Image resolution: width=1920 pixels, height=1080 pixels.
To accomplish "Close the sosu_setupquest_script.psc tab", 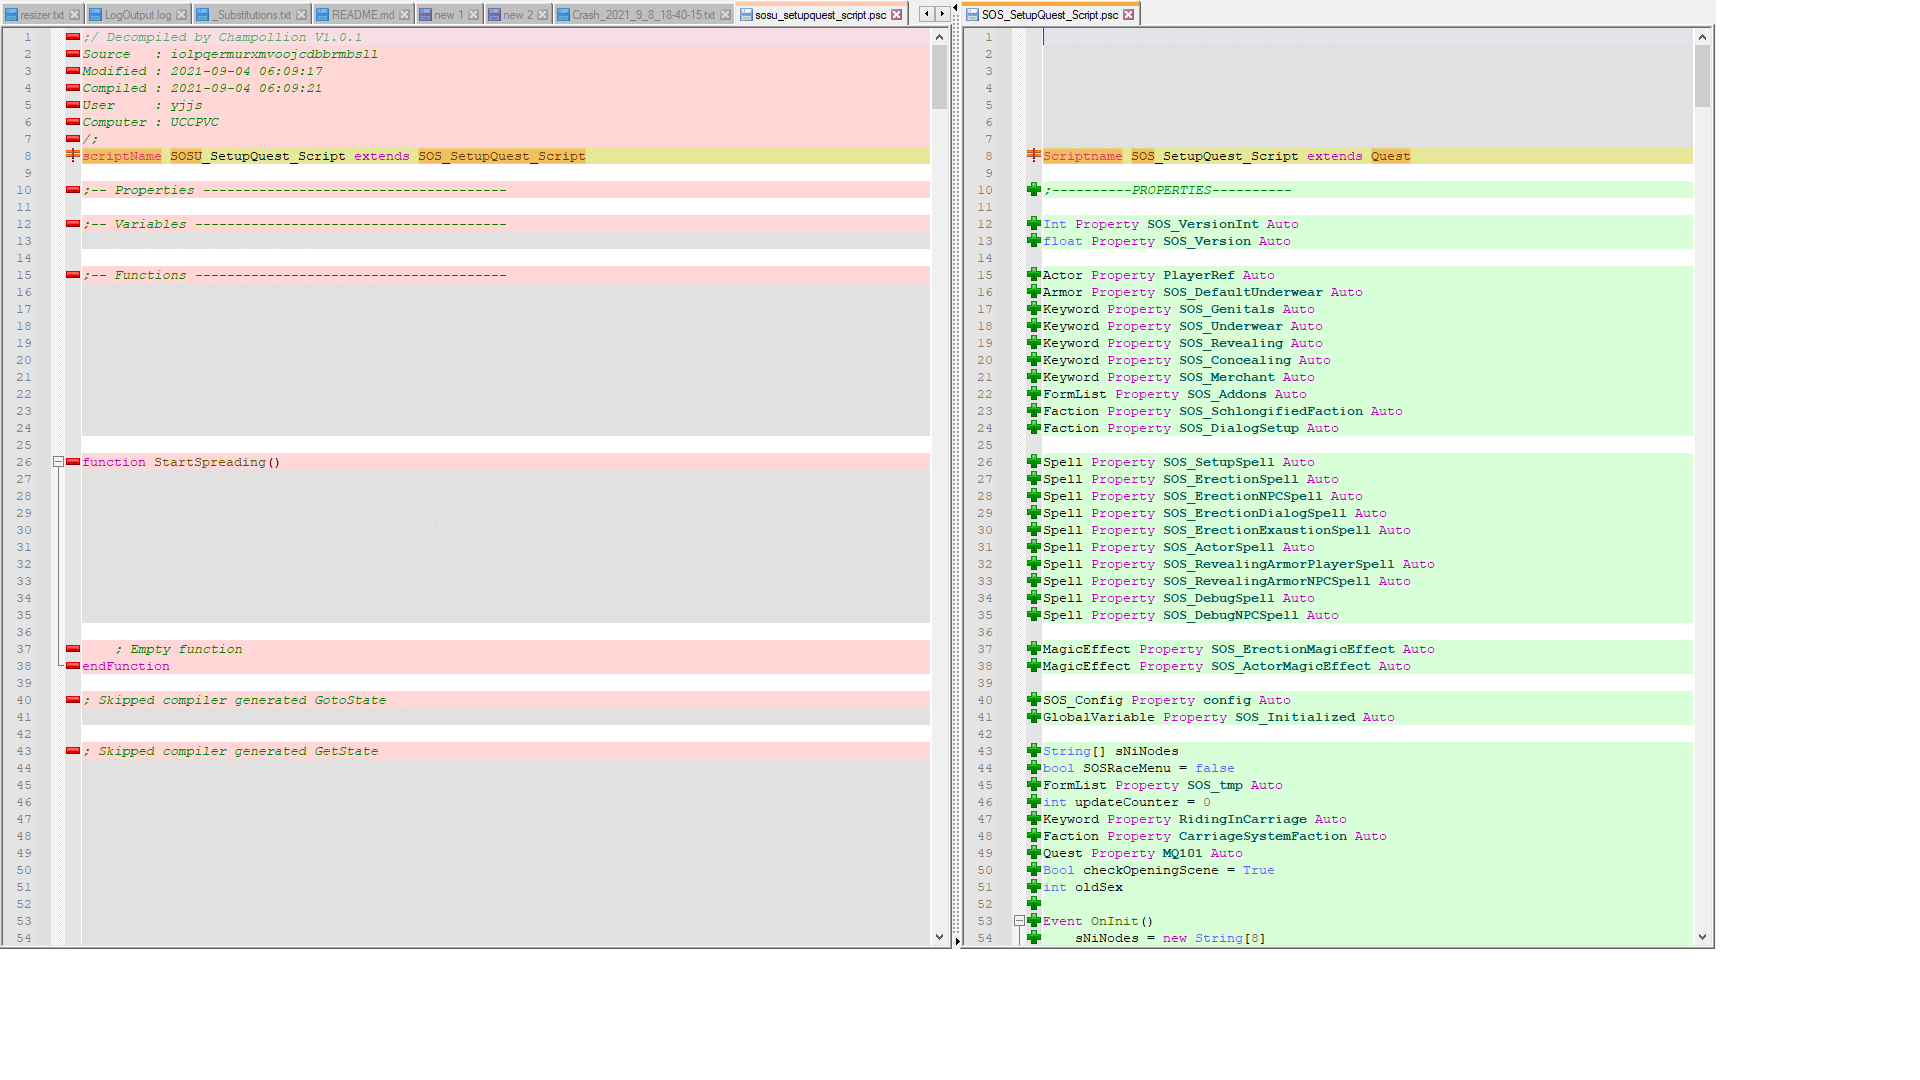I will coord(897,15).
